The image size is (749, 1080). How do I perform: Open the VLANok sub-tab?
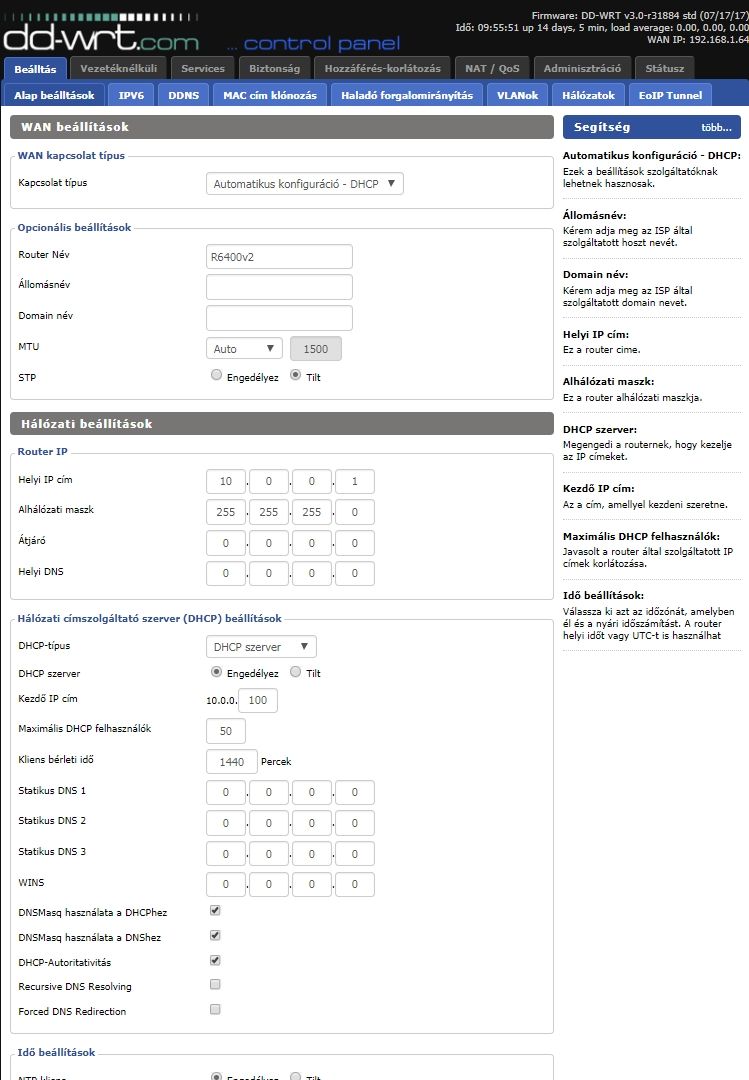coord(517,95)
